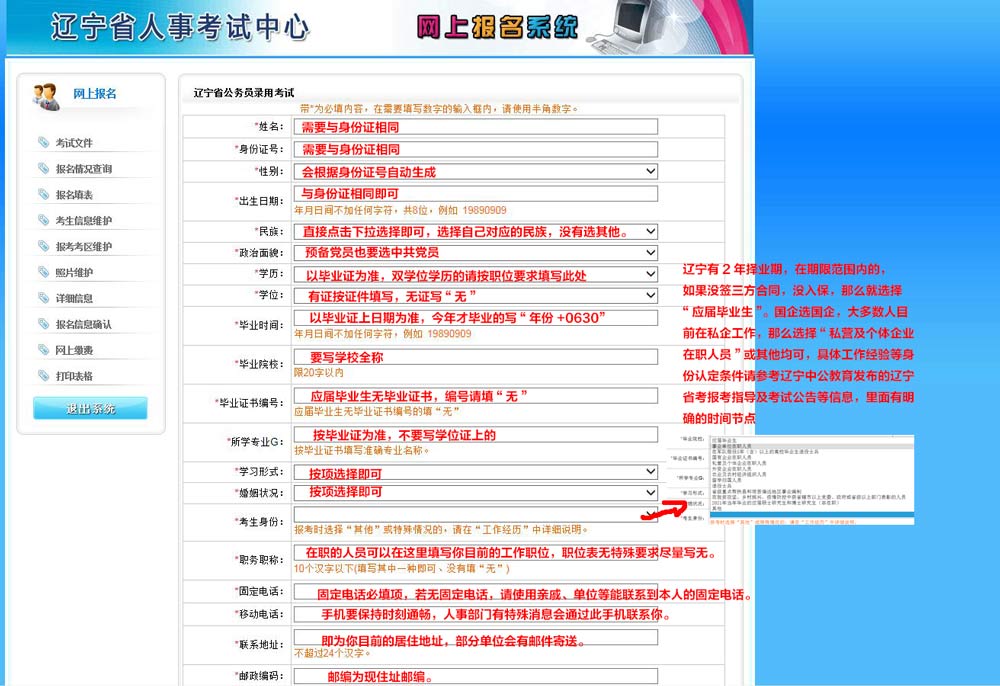The image size is (1000, 686).
Task: Expand the 学历 selection dropdown
Action: click(x=648, y=272)
